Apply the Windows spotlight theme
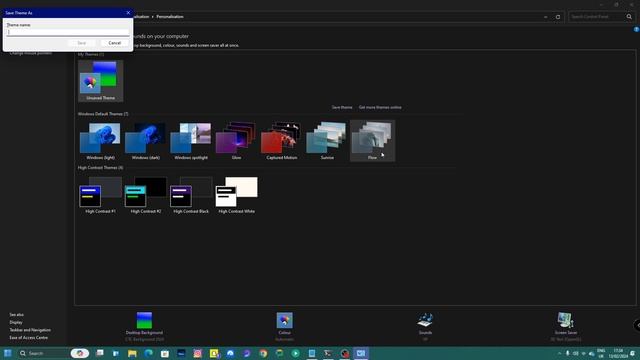The height and width of the screenshot is (360, 640). coord(191,141)
